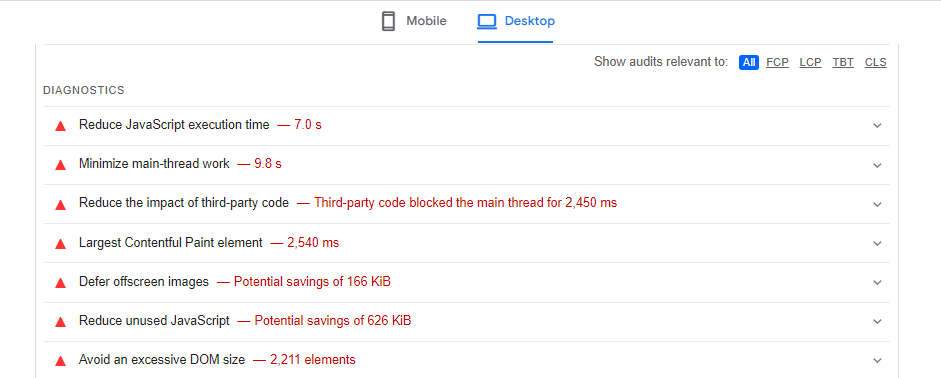Screen dimensions: 941x378
Task: Click warning triangle next to third-party code audit
Action: 60,205
